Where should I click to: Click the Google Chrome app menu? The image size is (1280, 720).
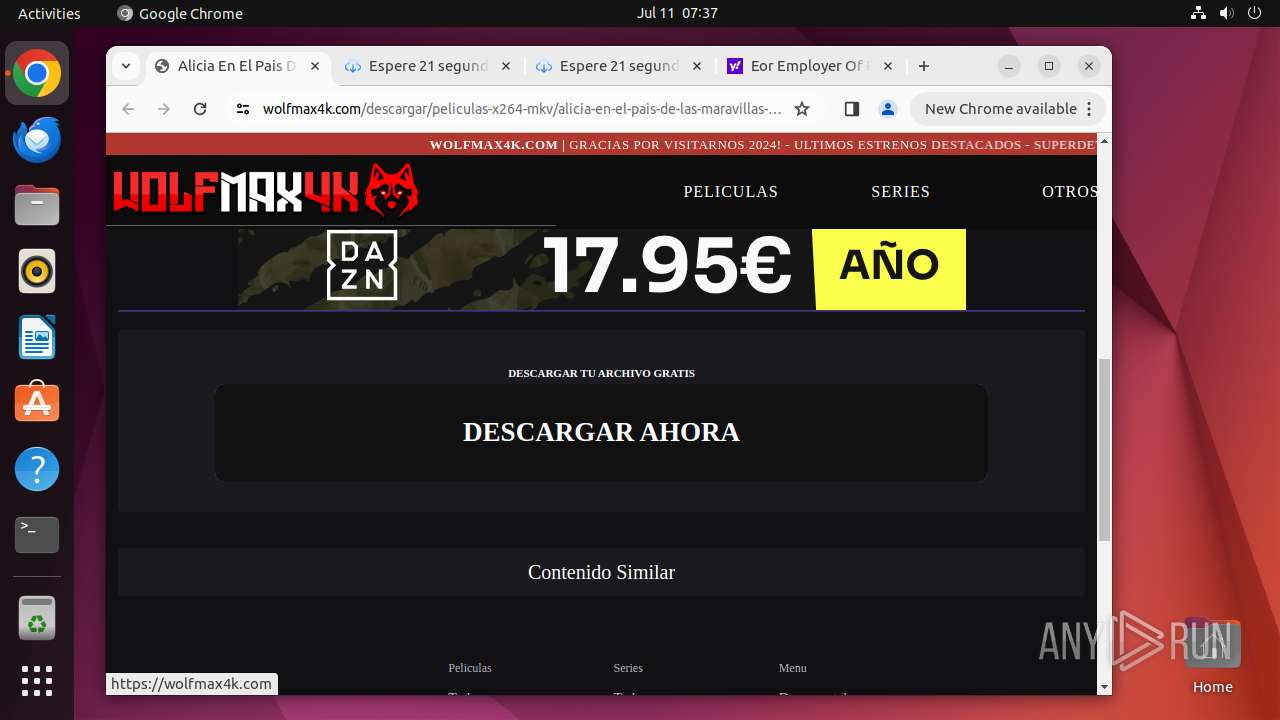click(x=180, y=13)
